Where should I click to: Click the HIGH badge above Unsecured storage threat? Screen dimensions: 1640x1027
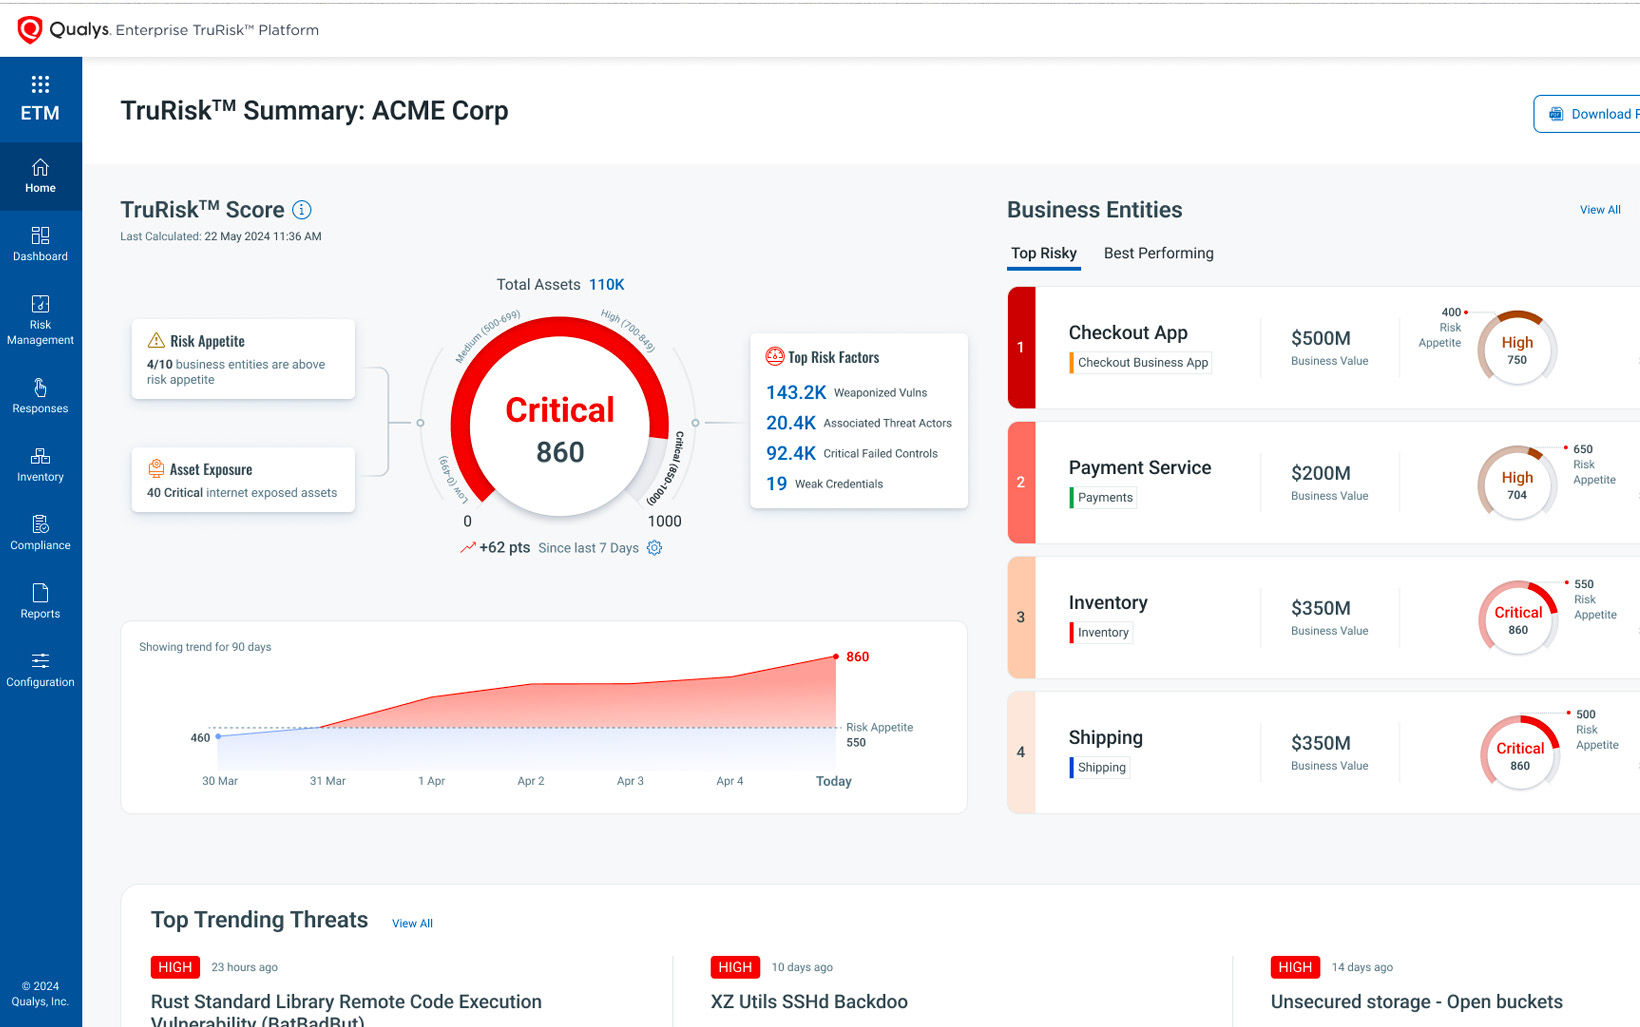pos(1295,967)
